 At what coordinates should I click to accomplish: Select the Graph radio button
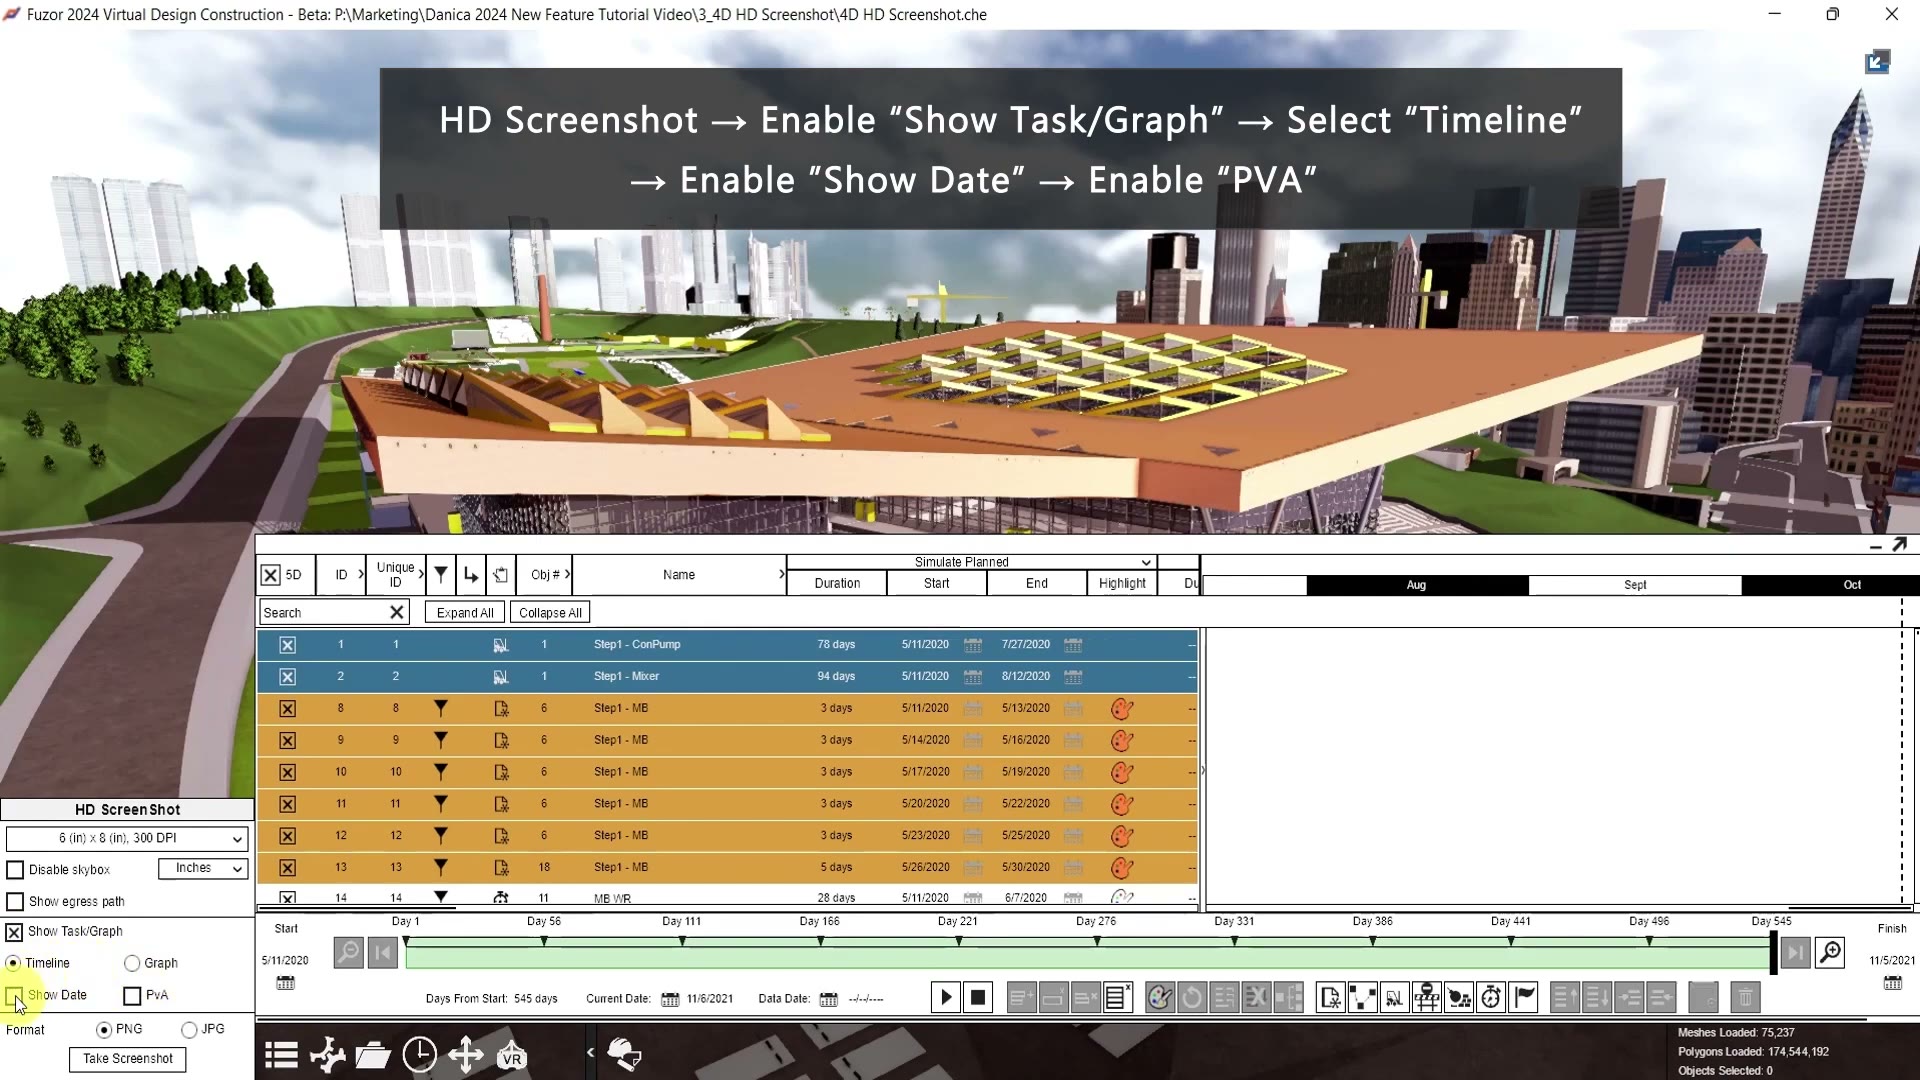(x=132, y=963)
